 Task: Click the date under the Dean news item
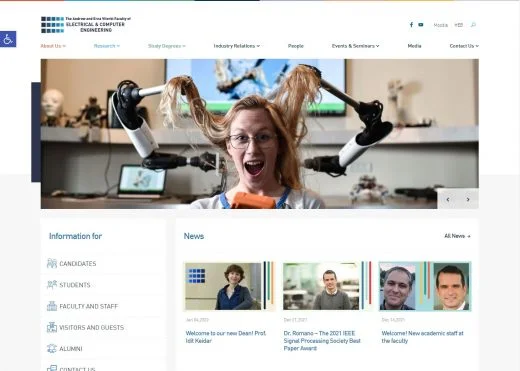(x=197, y=320)
